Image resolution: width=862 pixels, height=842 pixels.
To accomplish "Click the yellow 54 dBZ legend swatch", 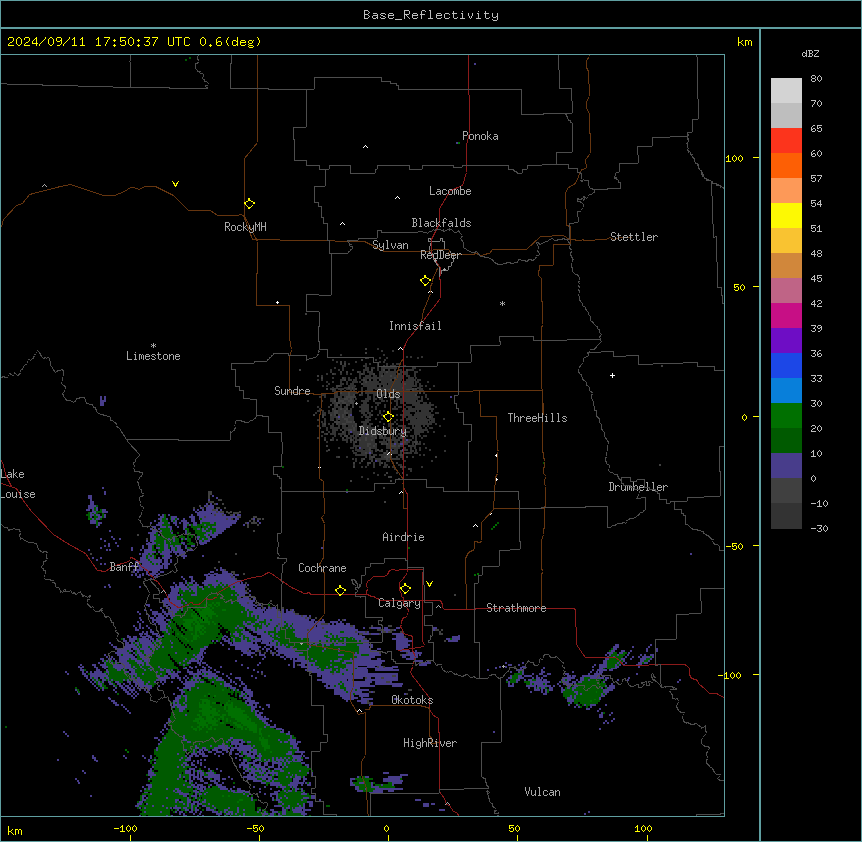I will tap(786, 215).
